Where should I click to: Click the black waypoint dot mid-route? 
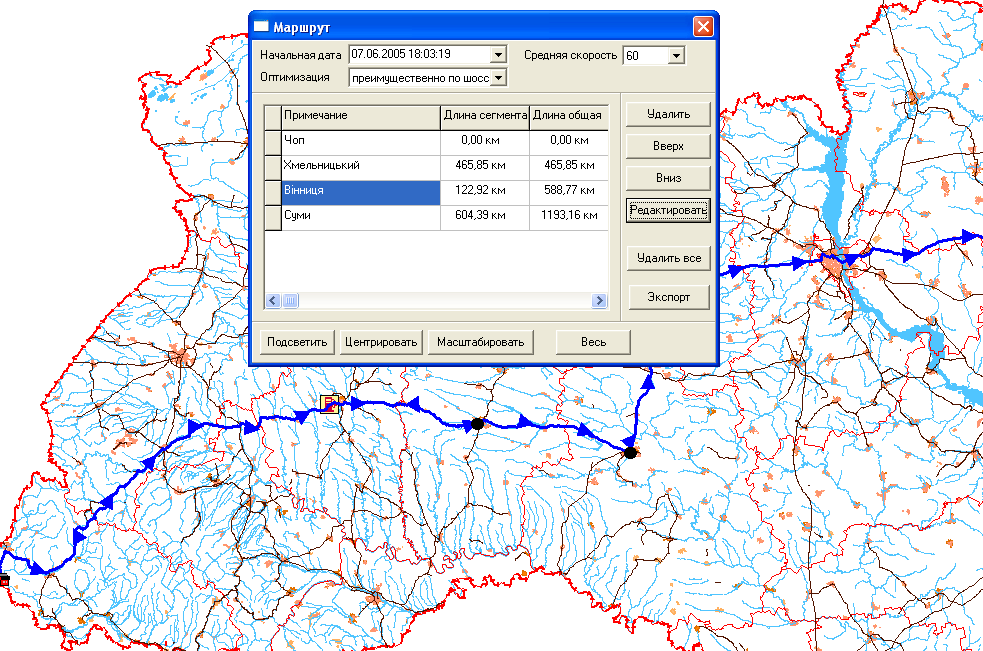click(x=477, y=425)
